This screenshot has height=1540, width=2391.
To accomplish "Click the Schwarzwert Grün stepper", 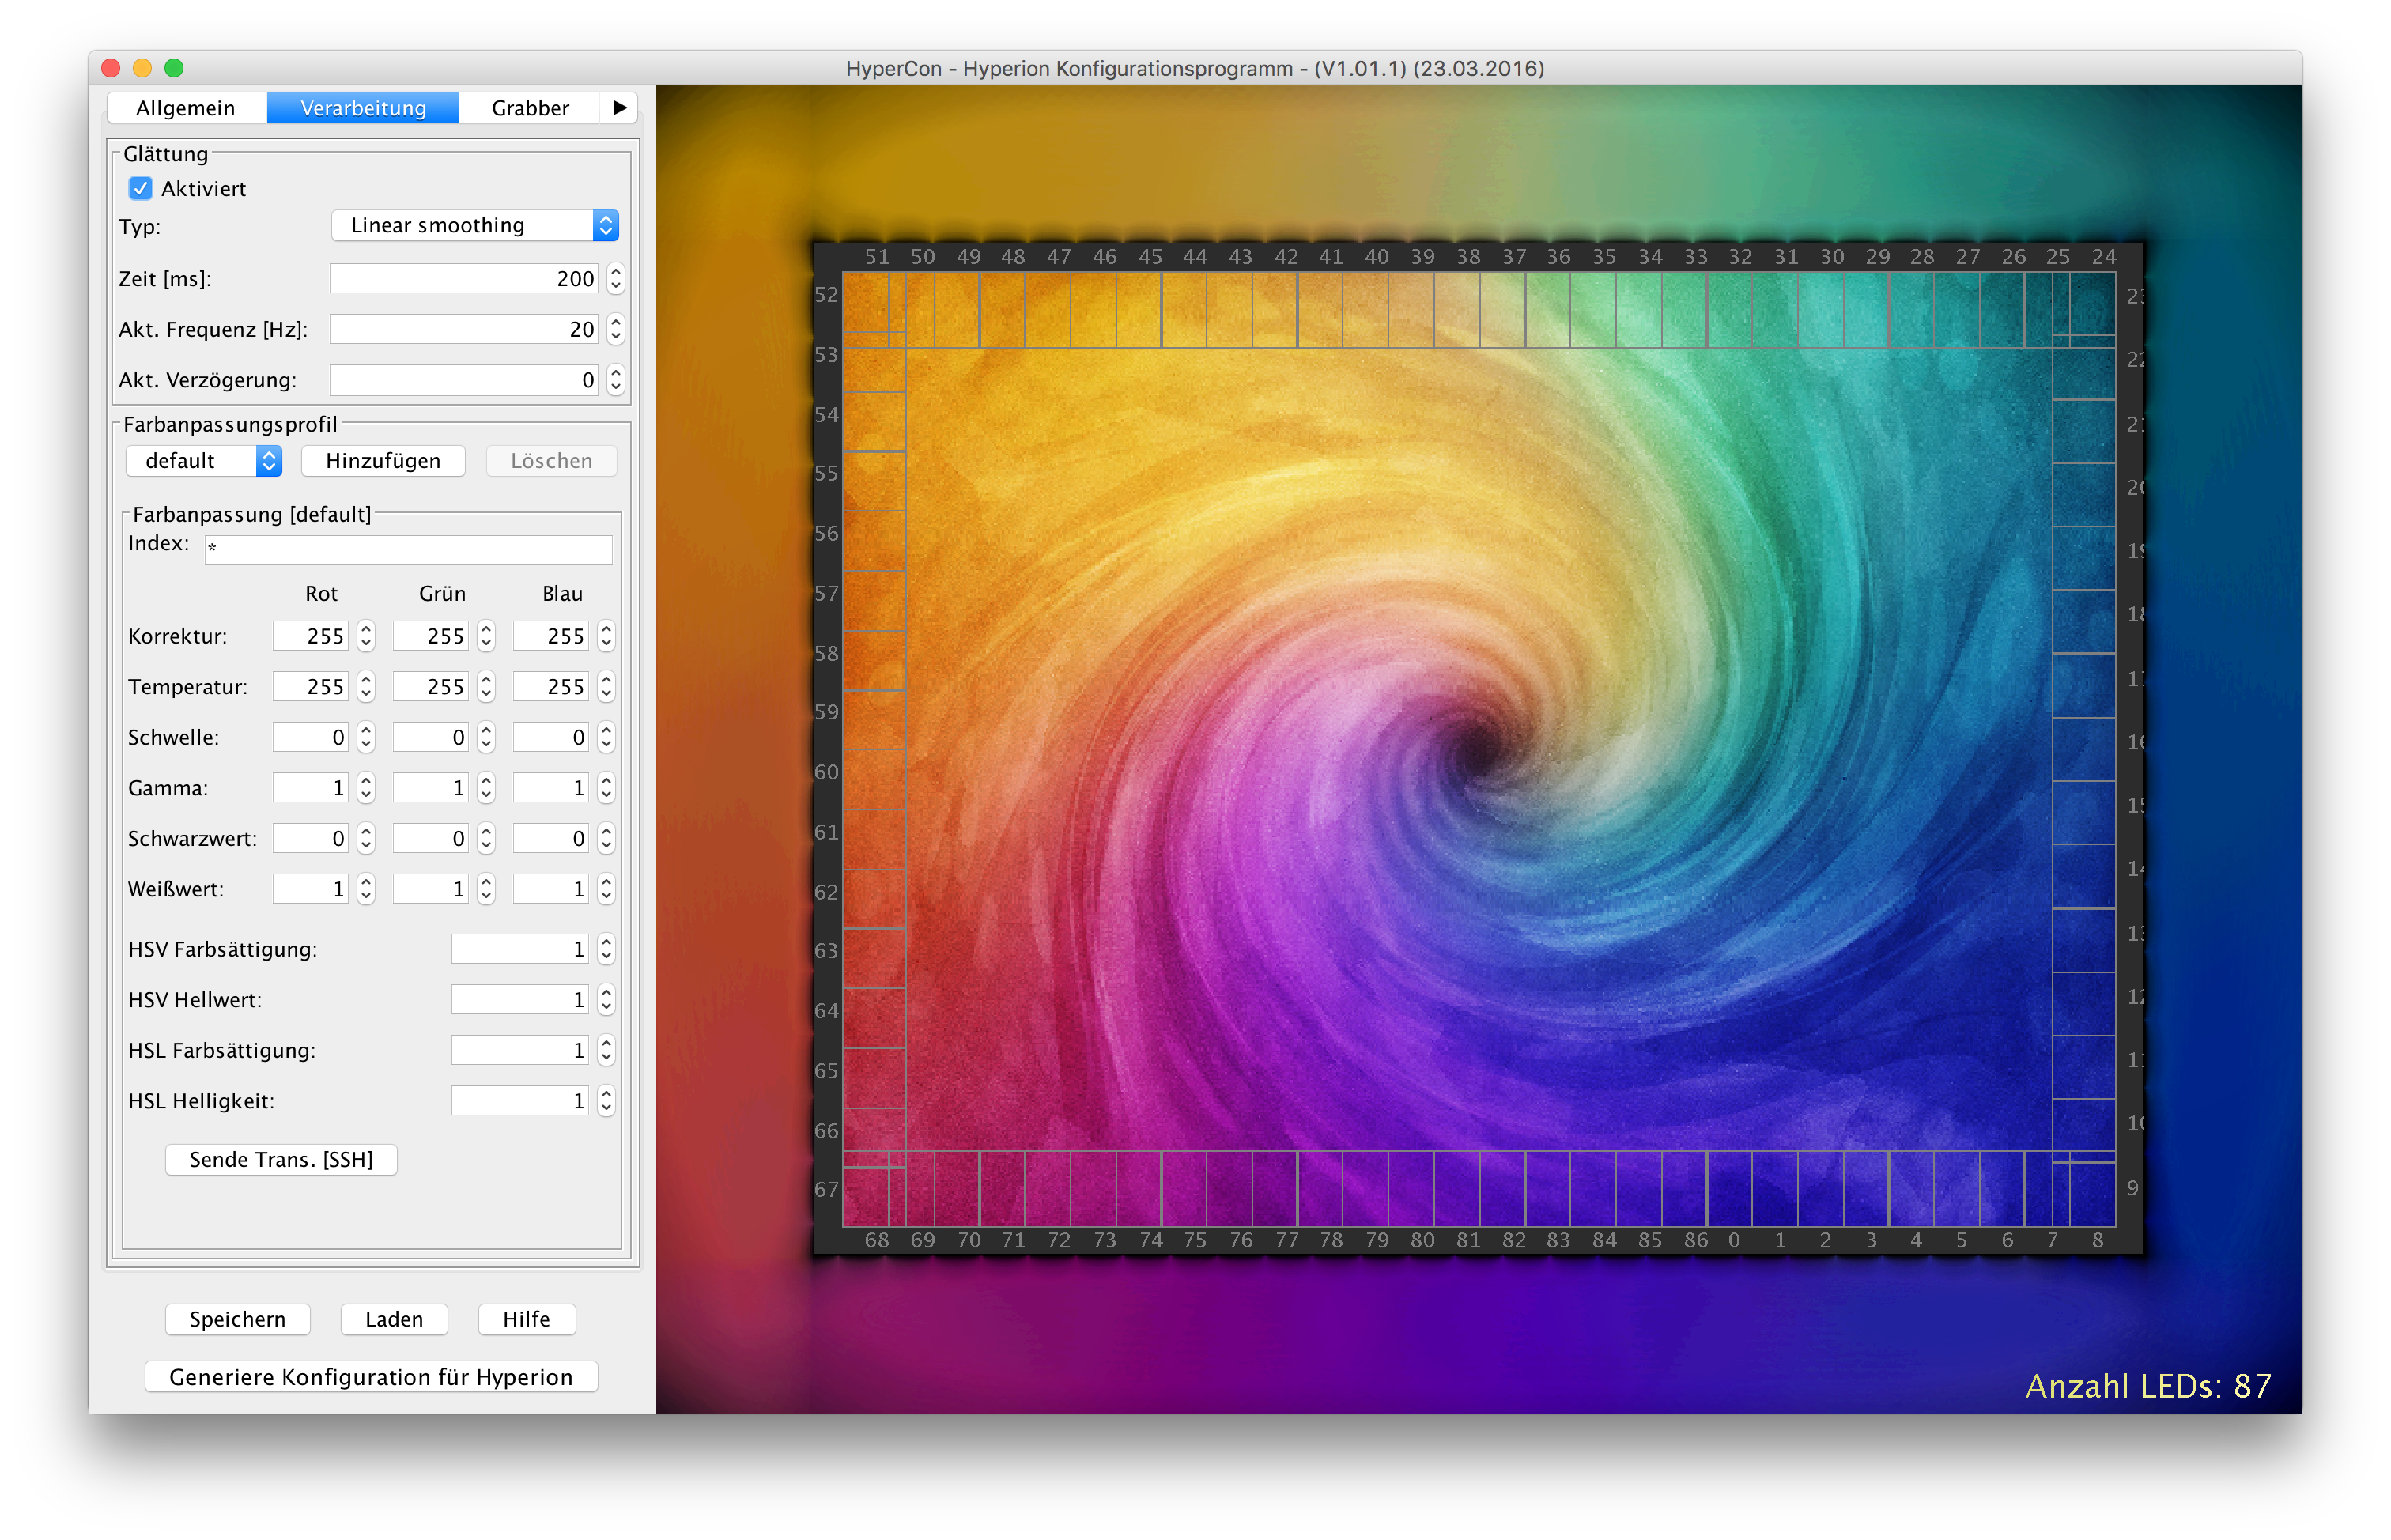I will (x=486, y=838).
